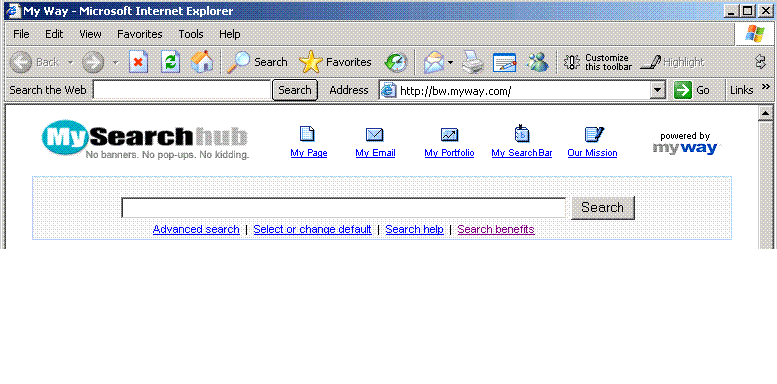Open the My Portfolio link

click(449, 153)
